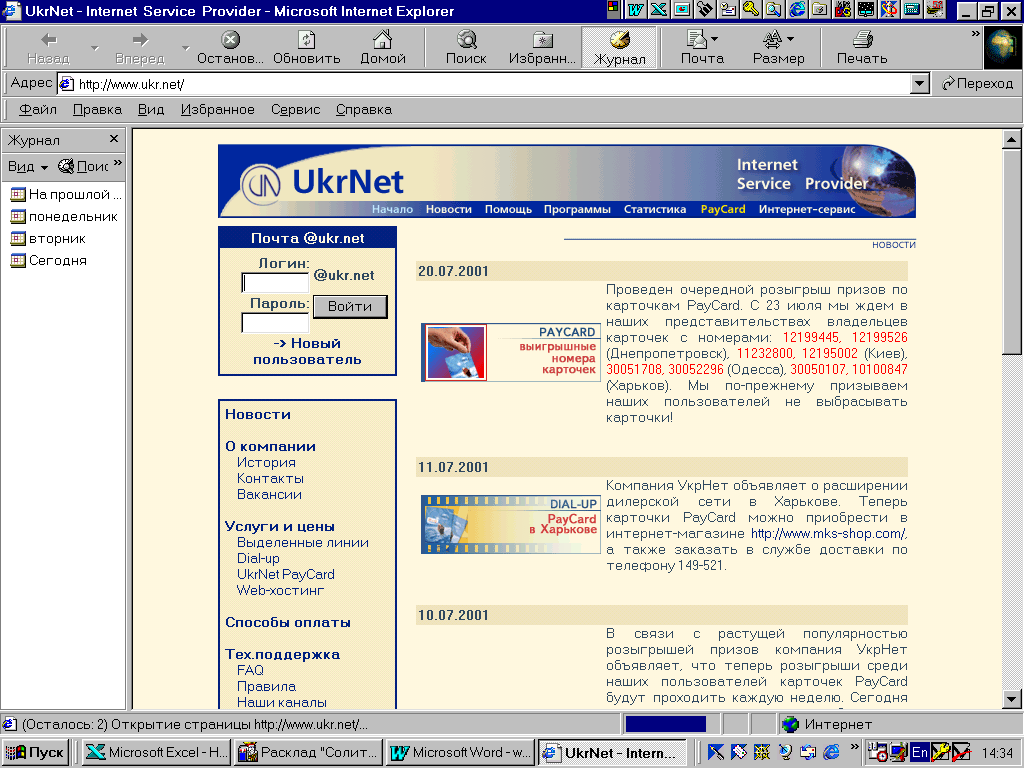Click the En language indicator in tray

point(920,752)
